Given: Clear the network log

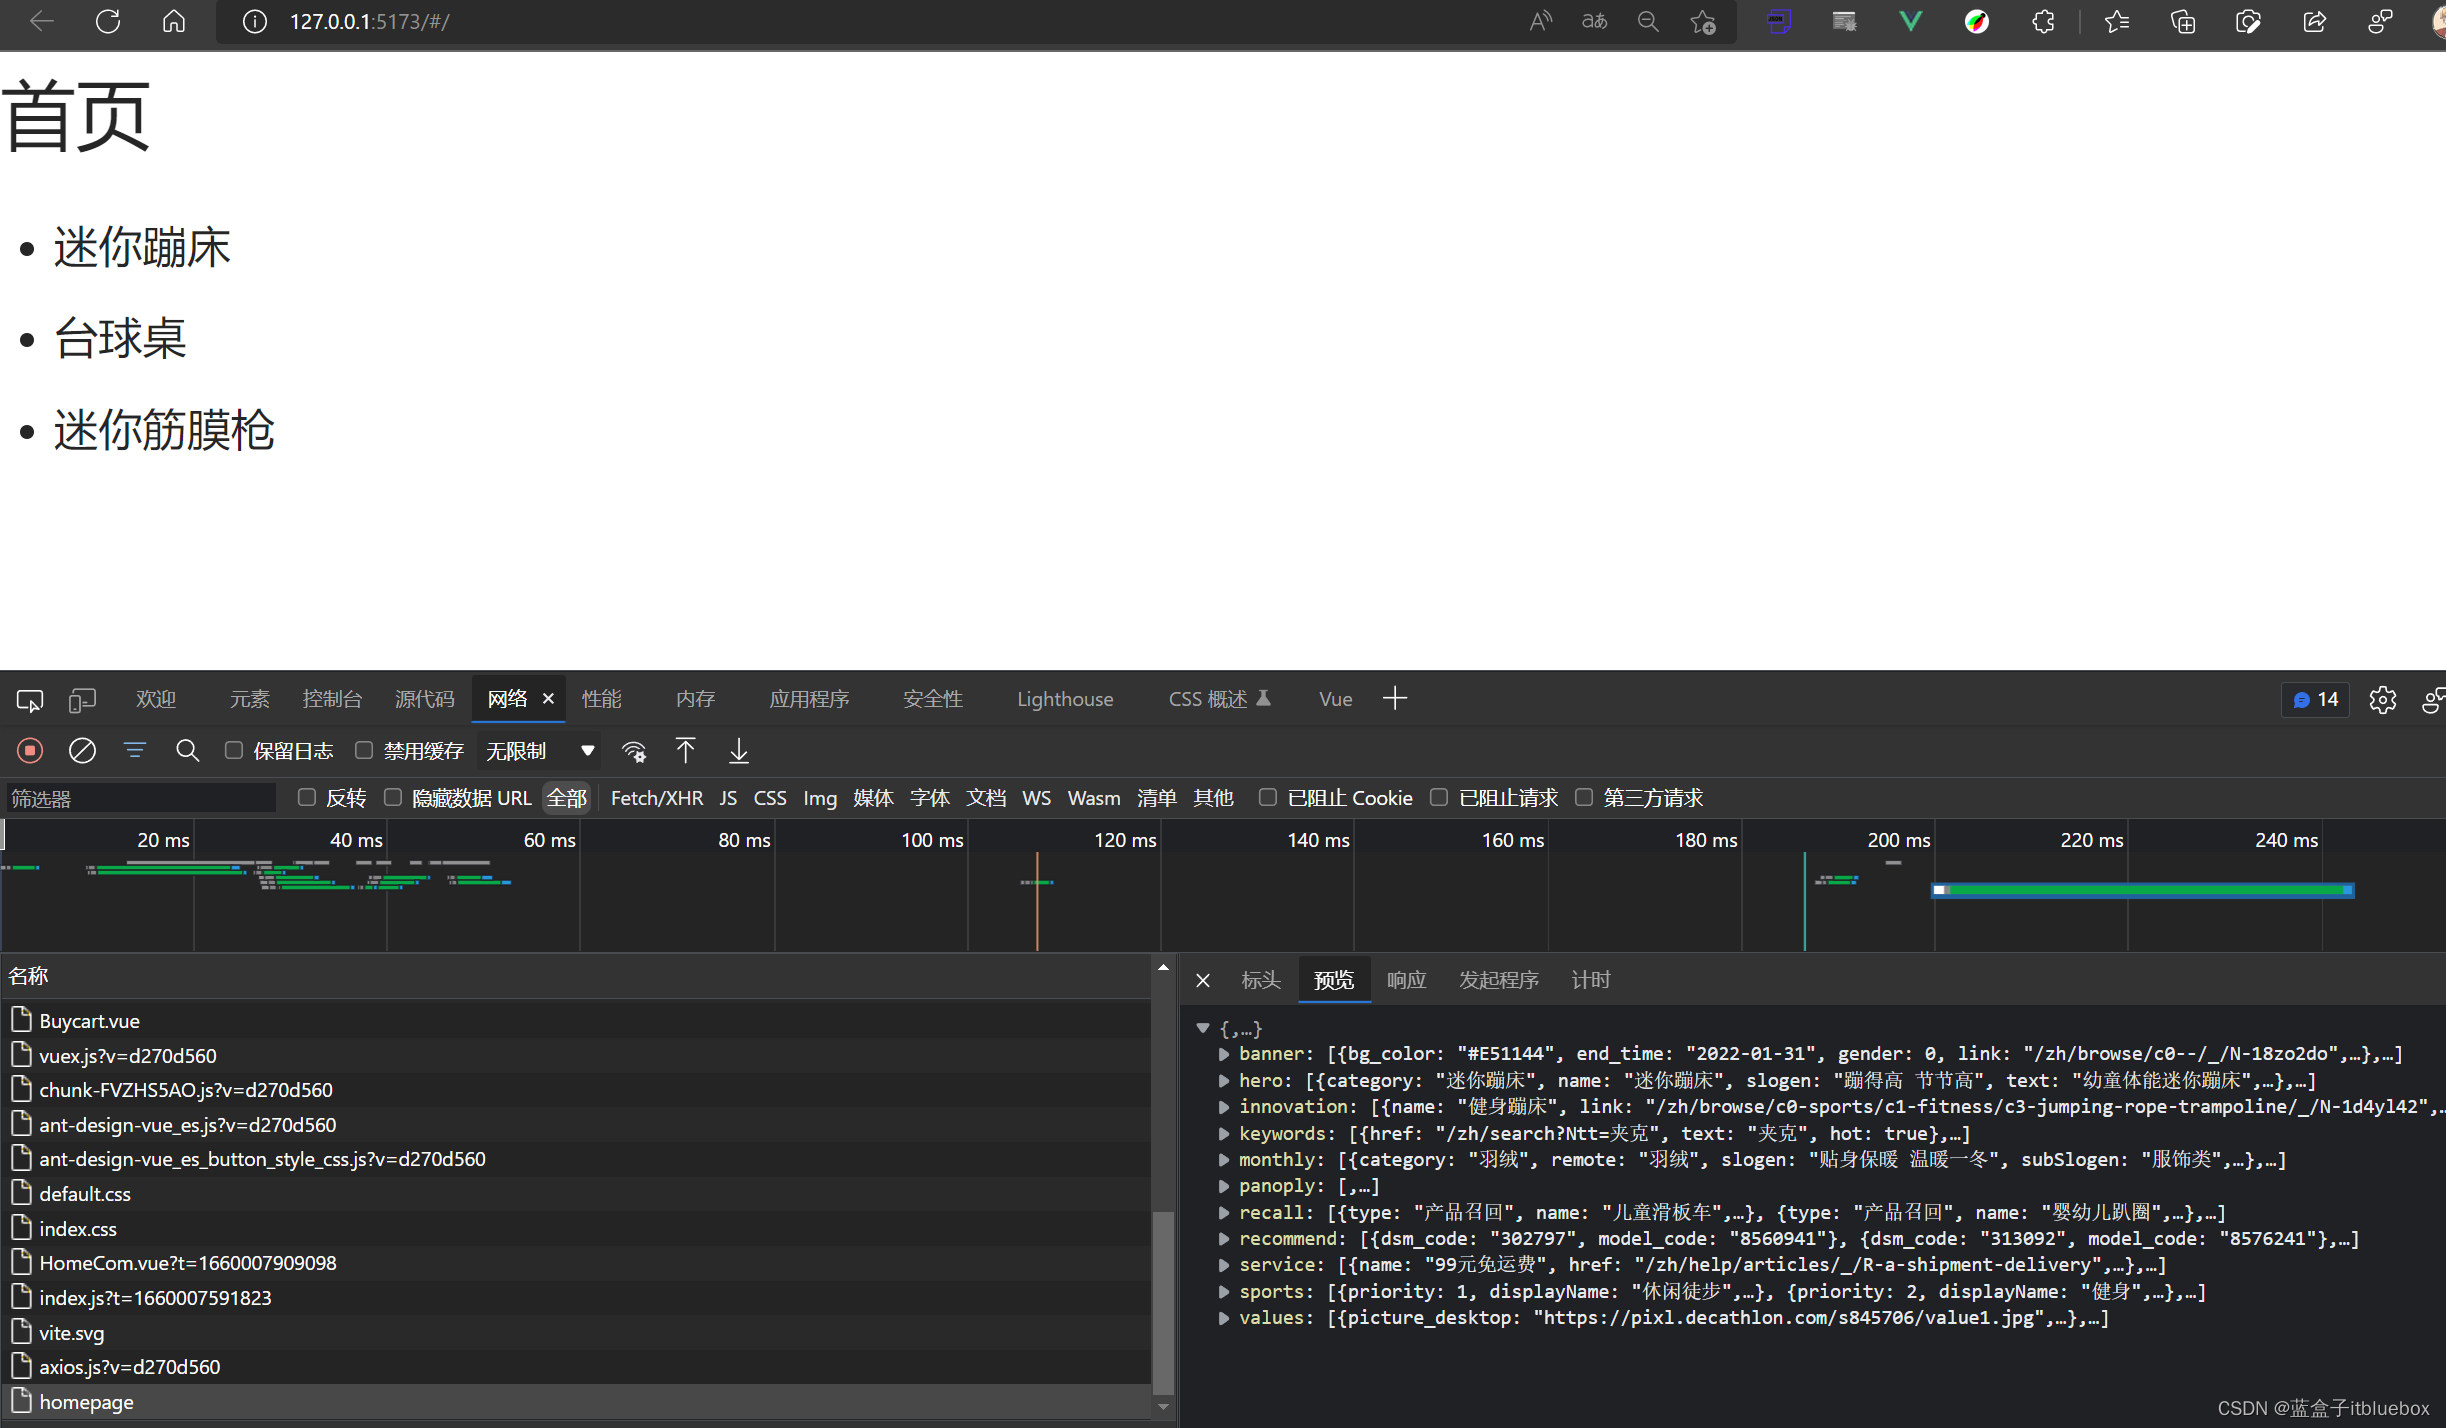Looking at the screenshot, I should (82, 750).
